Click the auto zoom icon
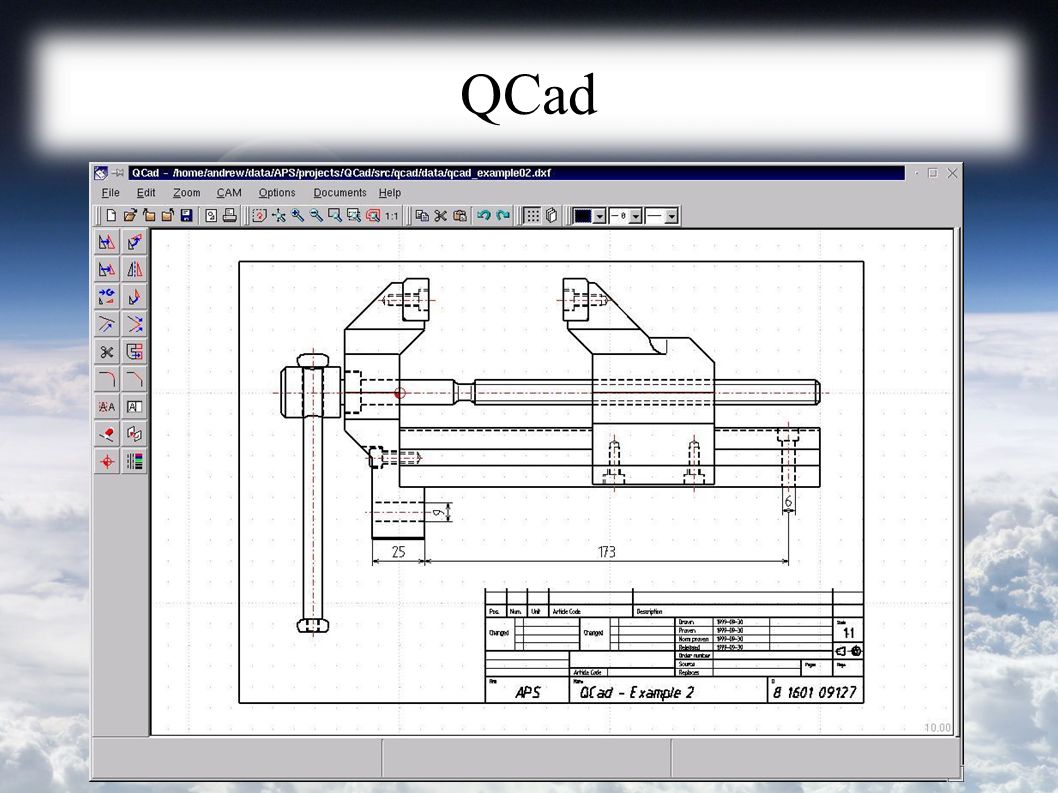1058x793 pixels. pos(278,215)
